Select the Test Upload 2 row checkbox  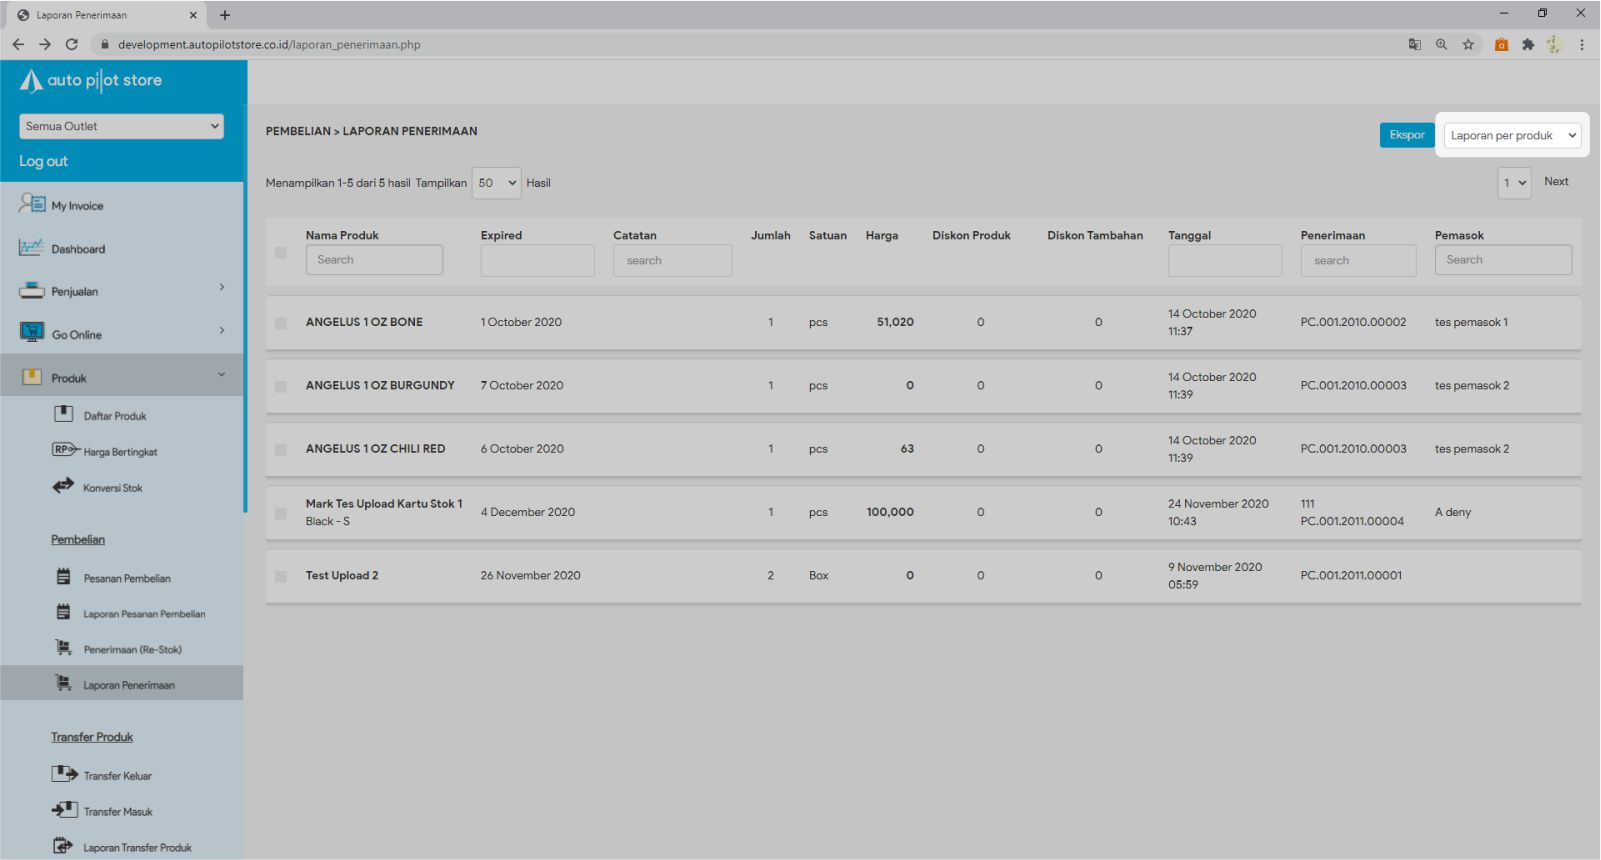click(281, 577)
